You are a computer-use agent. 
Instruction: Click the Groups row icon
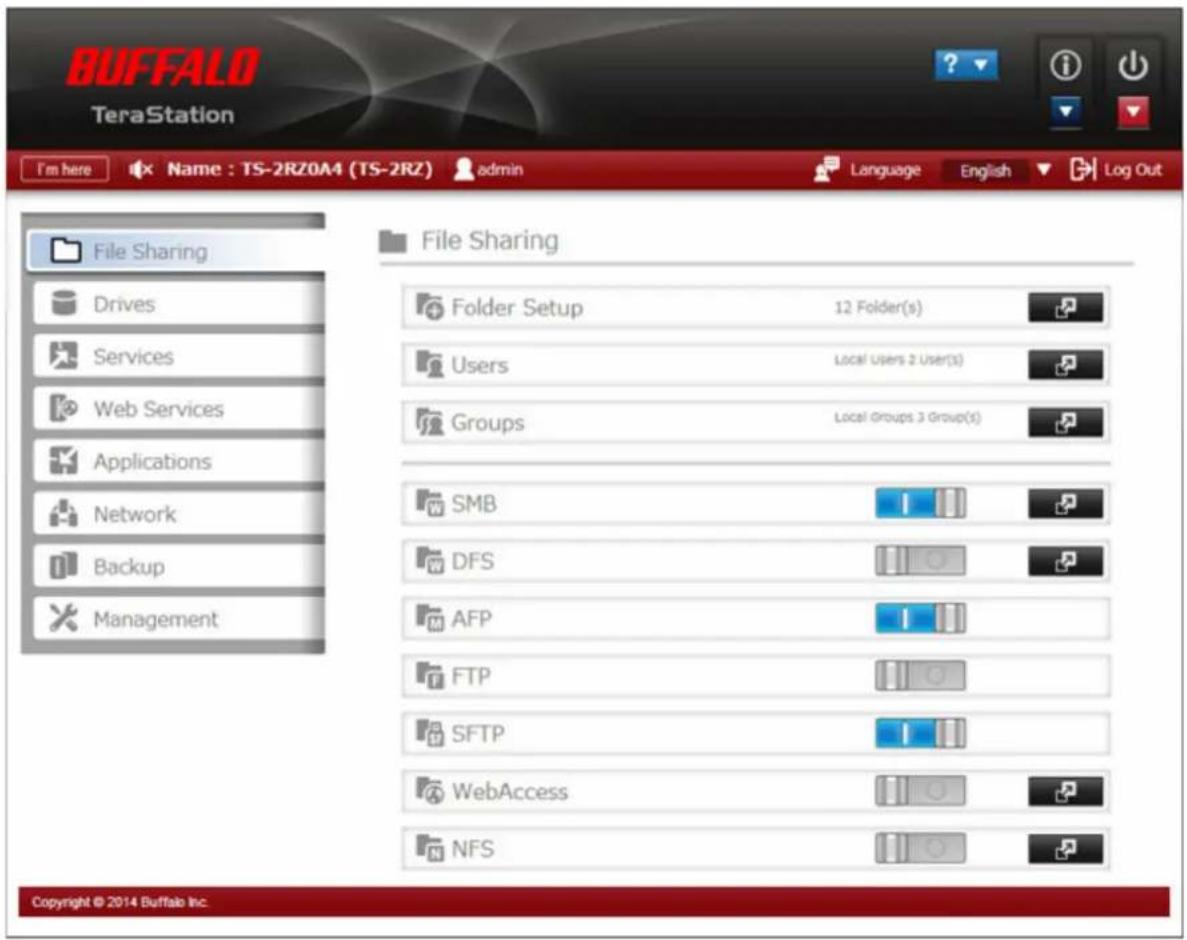click(x=429, y=422)
